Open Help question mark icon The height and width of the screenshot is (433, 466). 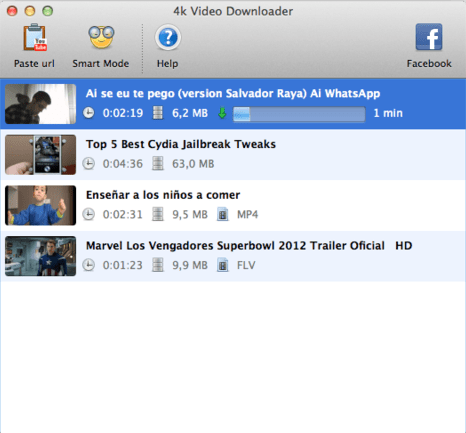(168, 37)
